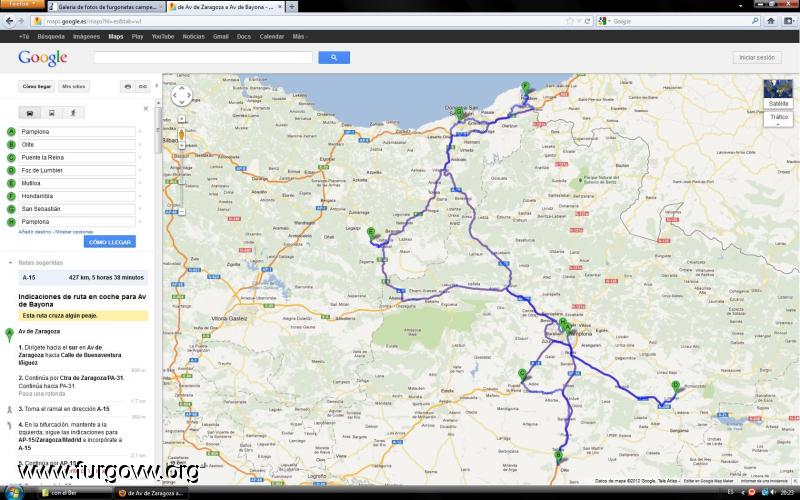The width and height of the screenshot is (800, 500).
Task: Switch to Galería de fotos browser tab
Action: [106, 7]
